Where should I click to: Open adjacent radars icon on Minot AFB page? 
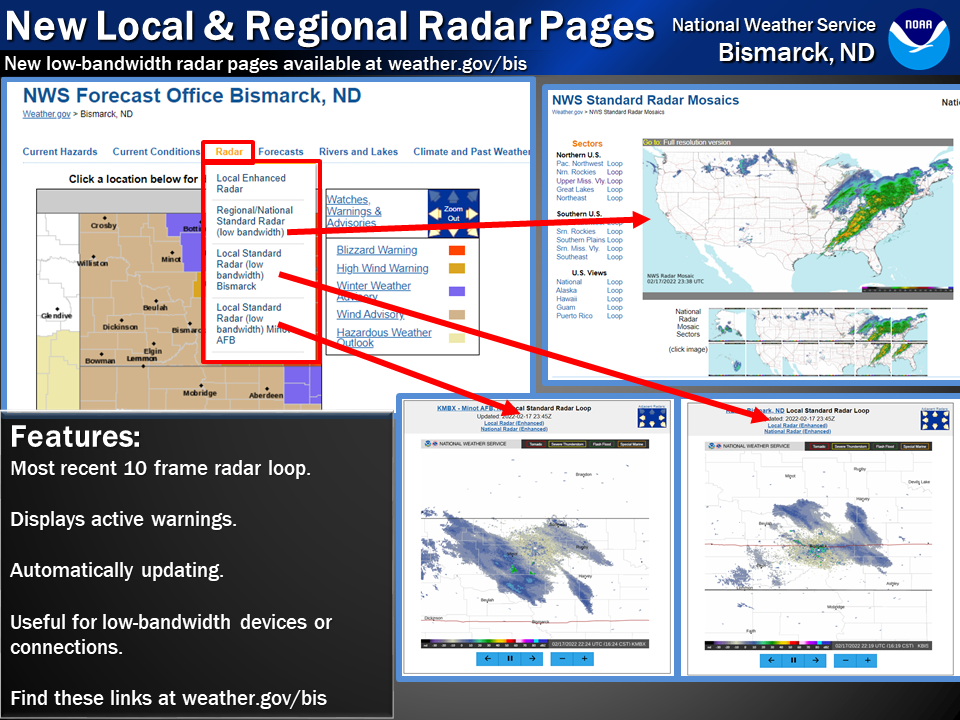[x=651, y=418]
